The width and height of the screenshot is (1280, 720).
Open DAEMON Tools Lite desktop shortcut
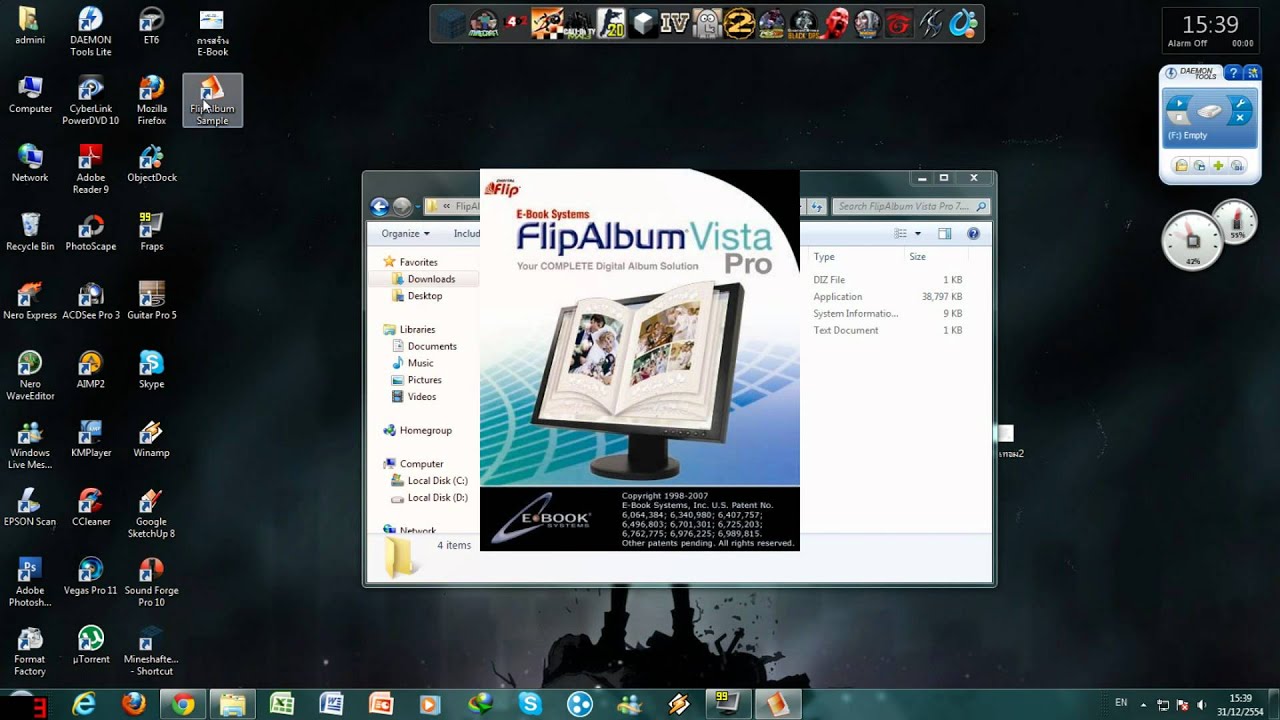click(91, 32)
